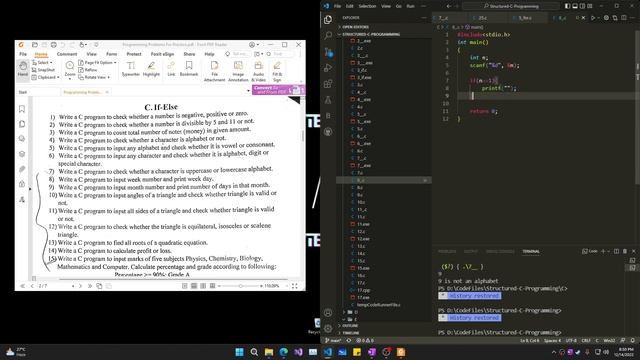Click the Foxit zoom slider

(240, 286)
